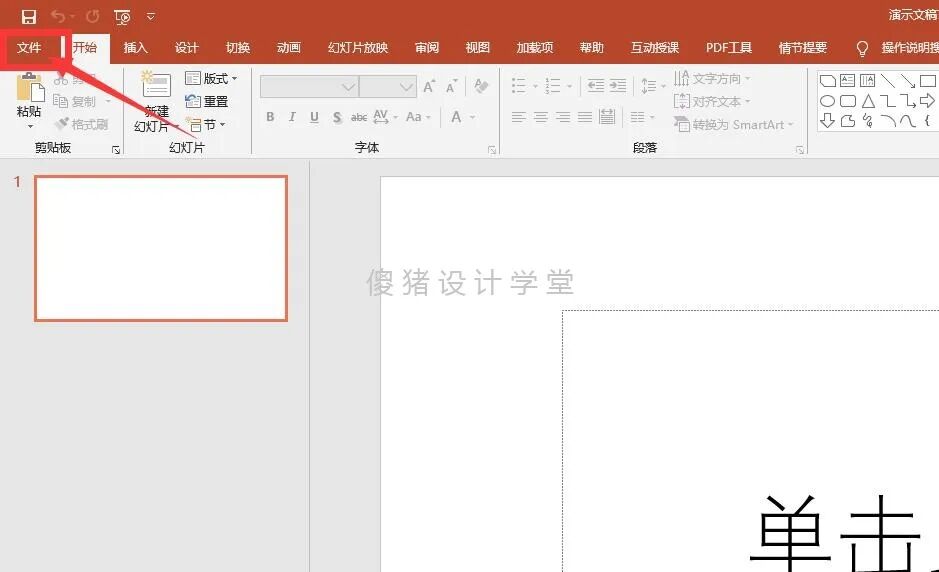
Task: Open the PDF工具 tab
Action: (x=729, y=48)
